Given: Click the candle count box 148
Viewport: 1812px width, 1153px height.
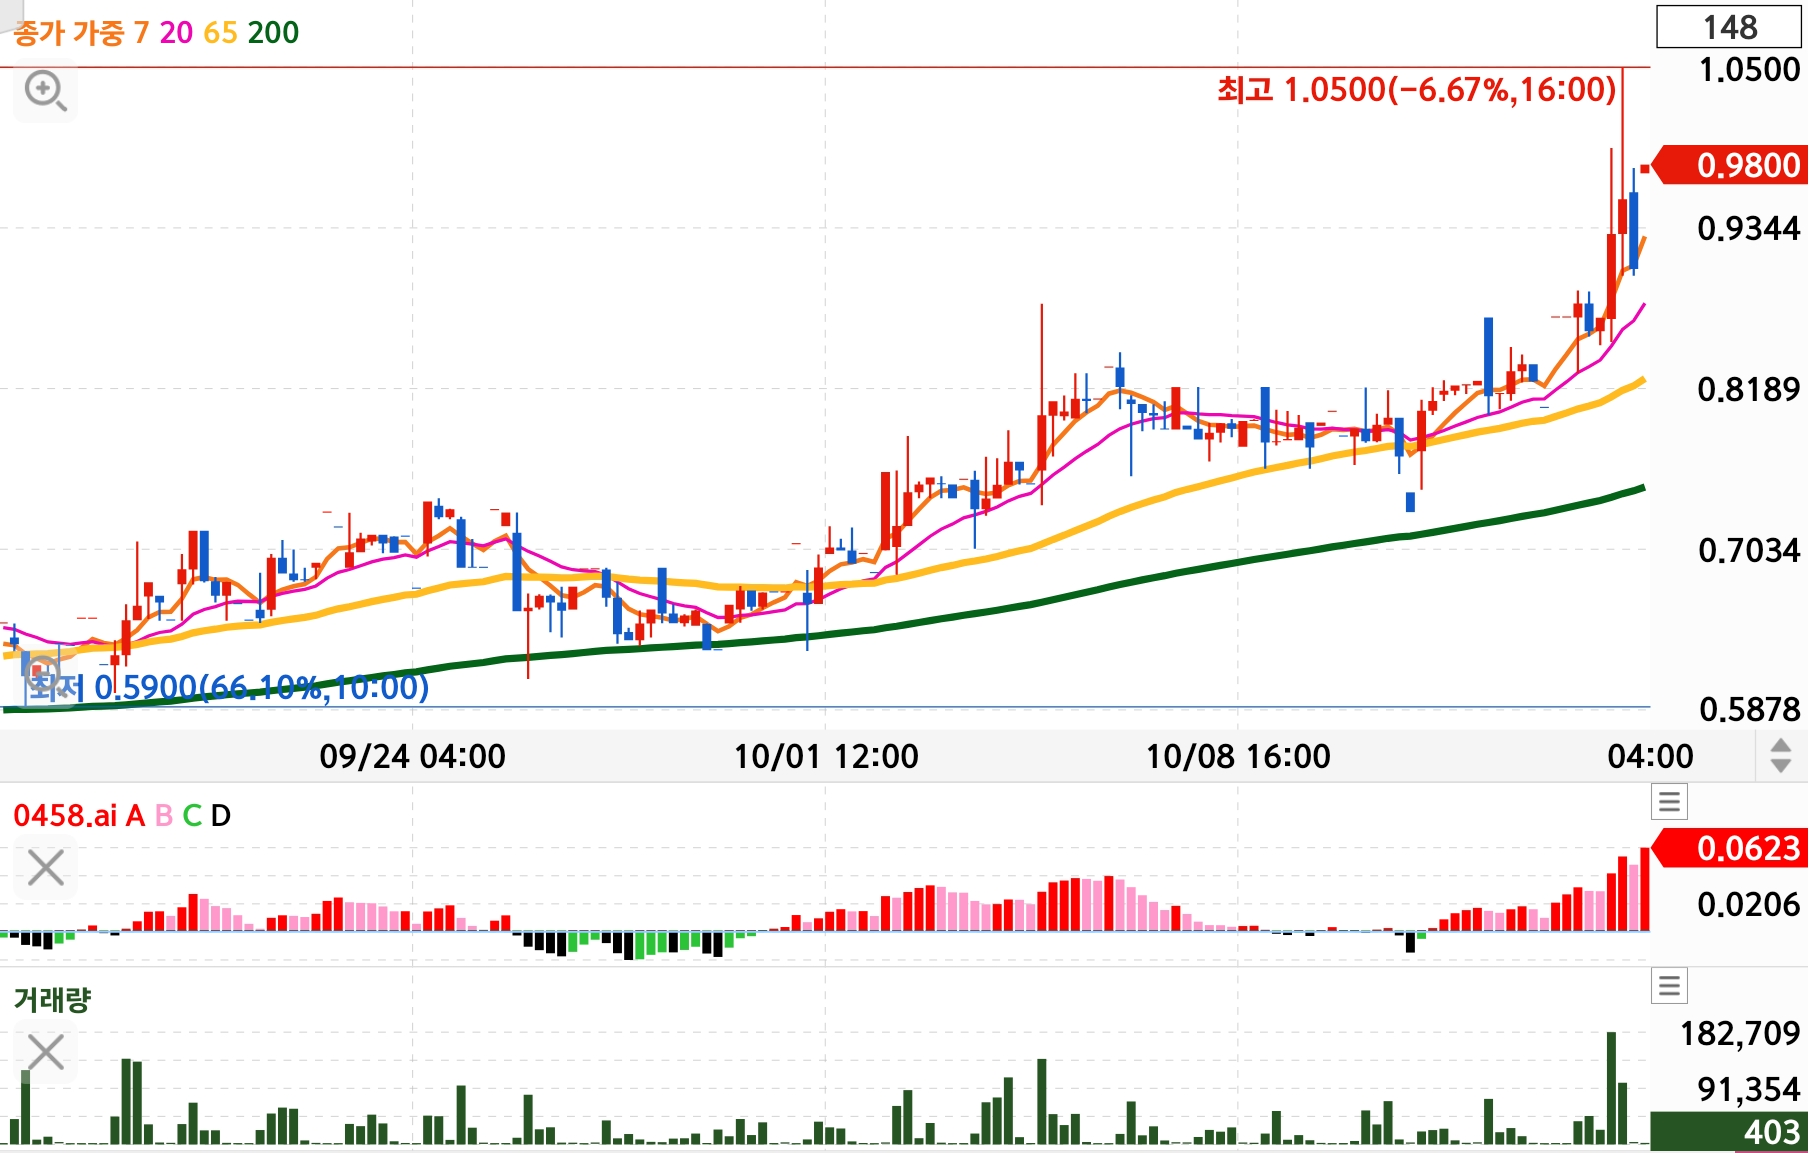Looking at the screenshot, I should pos(1729,27).
